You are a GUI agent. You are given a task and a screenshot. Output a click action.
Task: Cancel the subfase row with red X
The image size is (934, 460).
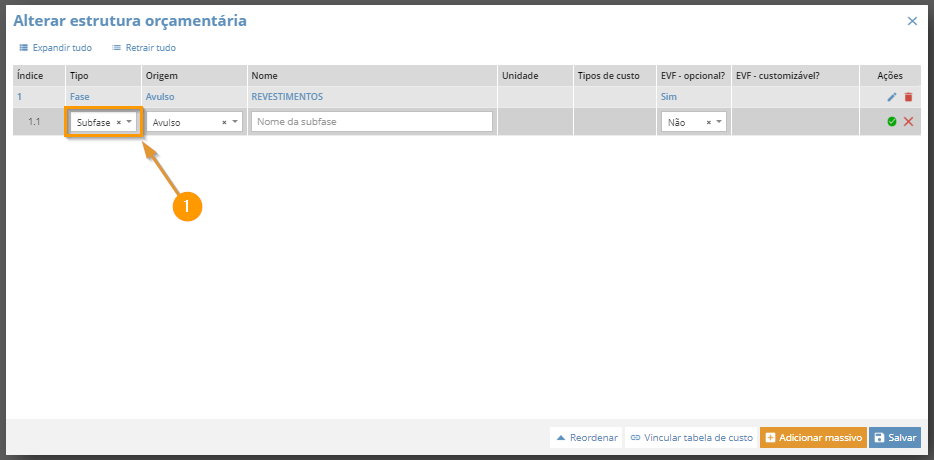pyautogui.click(x=908, y=122)
